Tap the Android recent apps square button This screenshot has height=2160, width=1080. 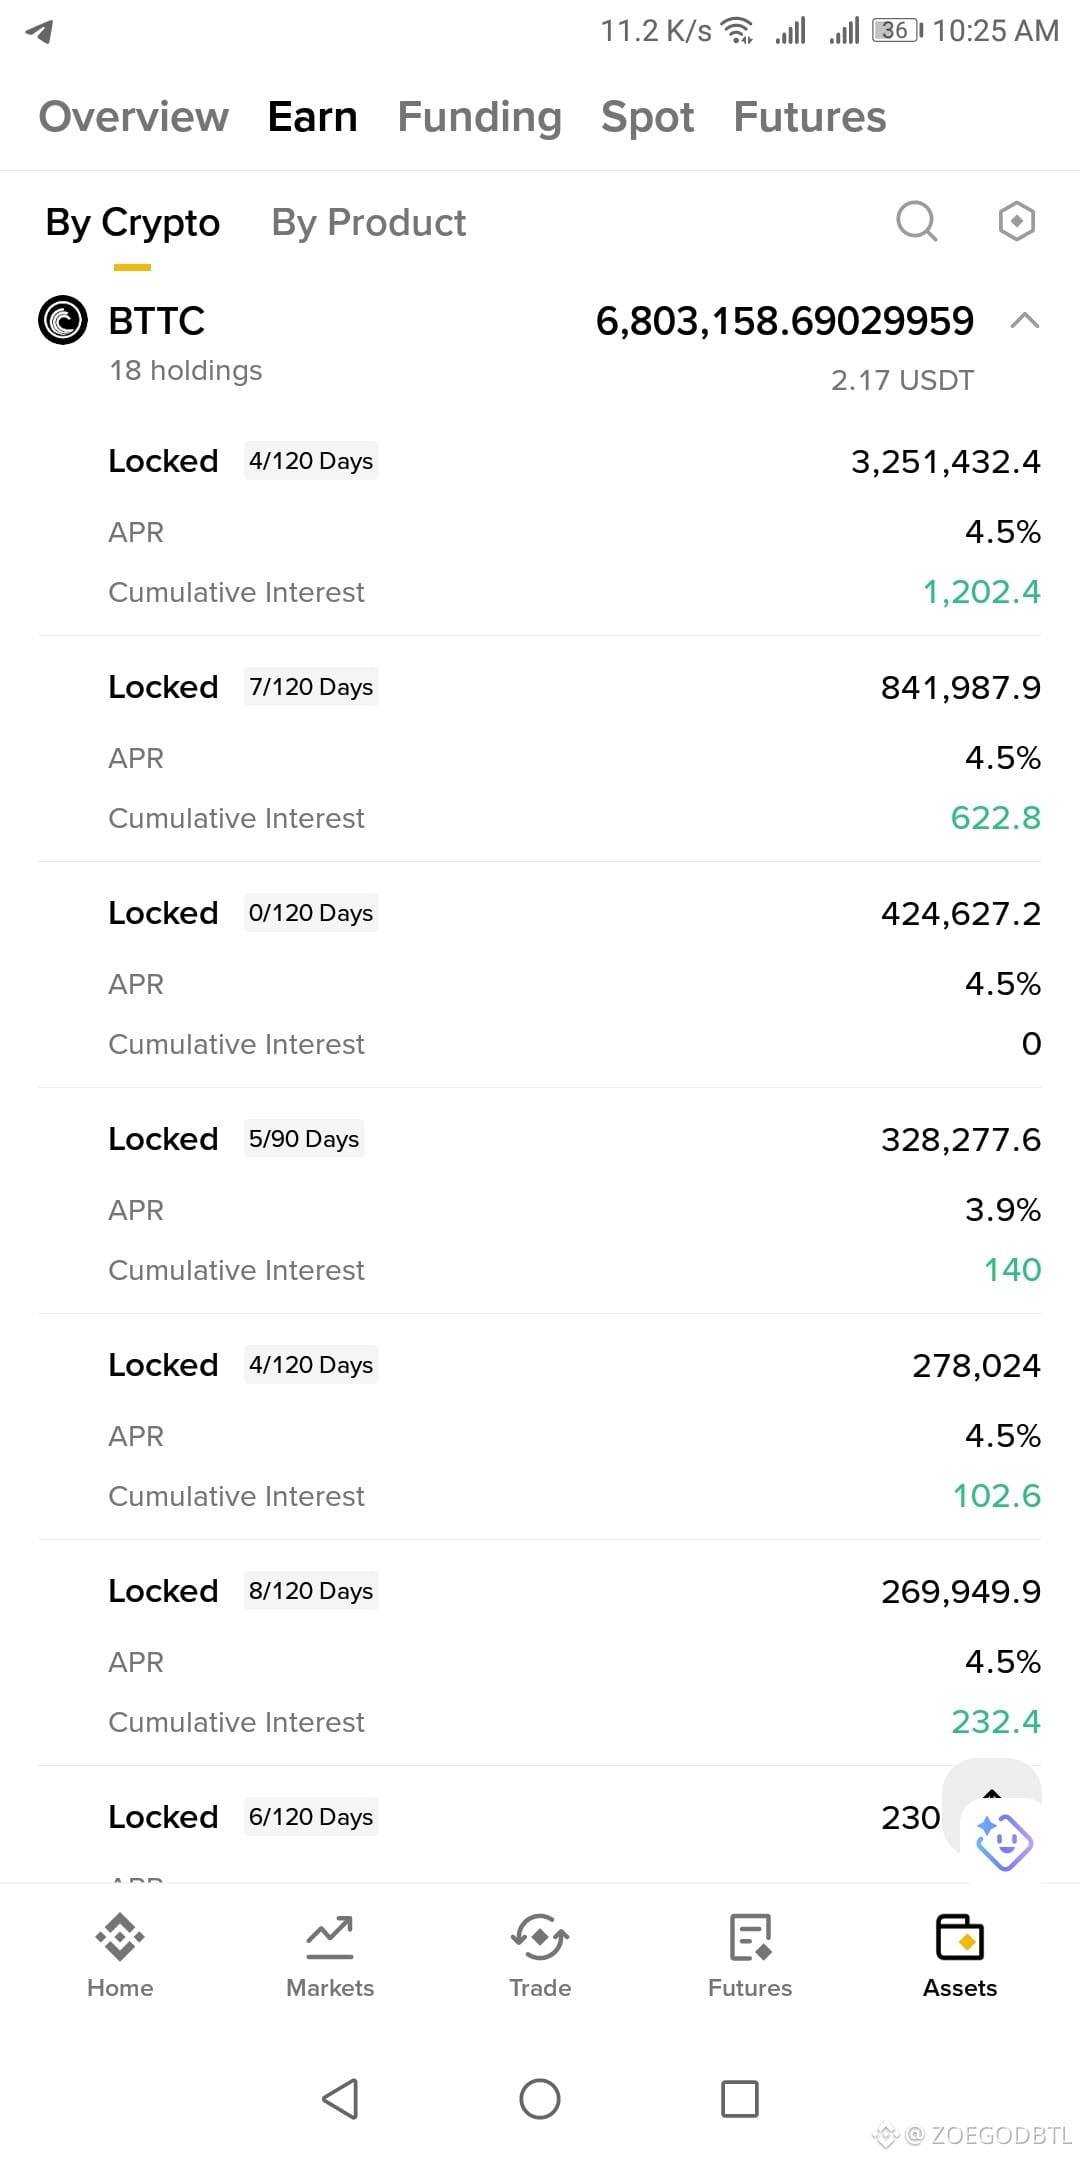(740, 2098)
